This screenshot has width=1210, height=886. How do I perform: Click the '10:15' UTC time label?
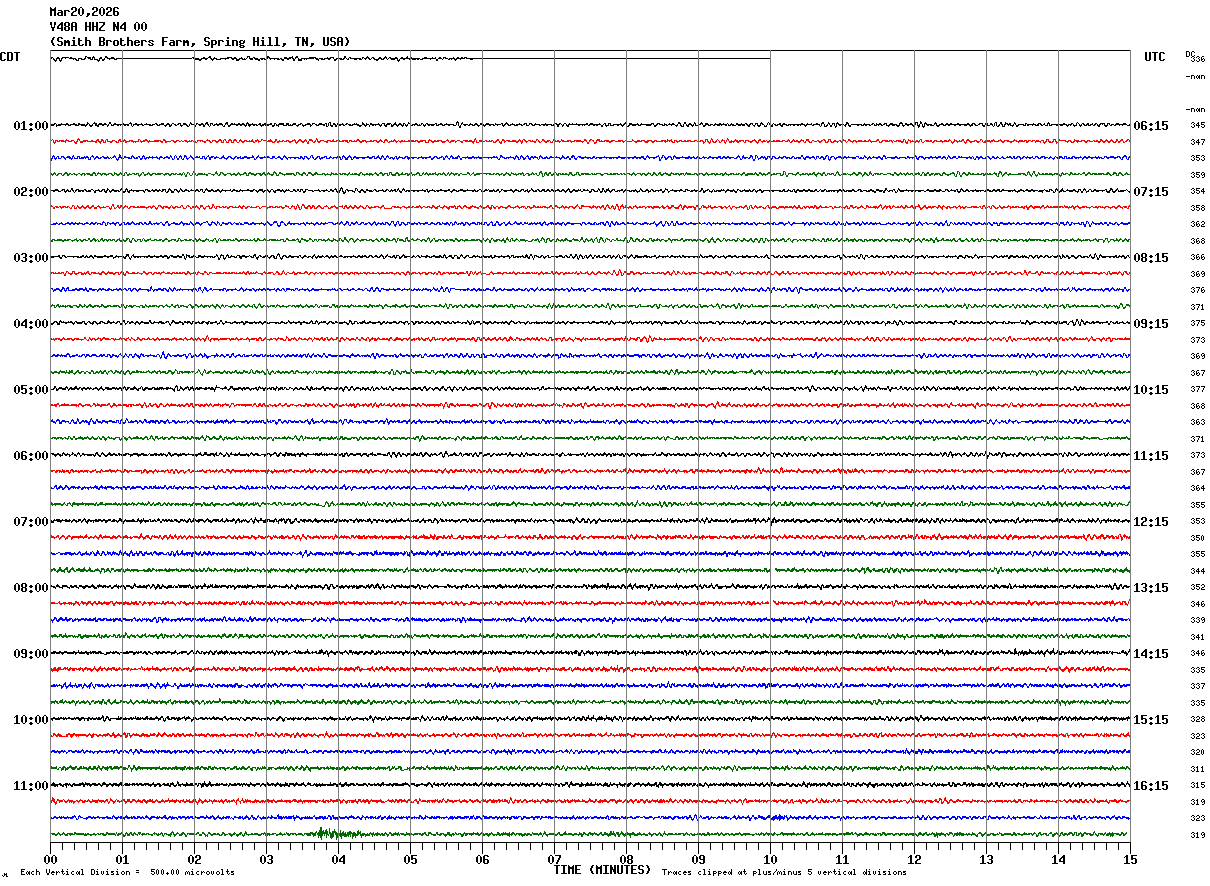(1151, 390)
